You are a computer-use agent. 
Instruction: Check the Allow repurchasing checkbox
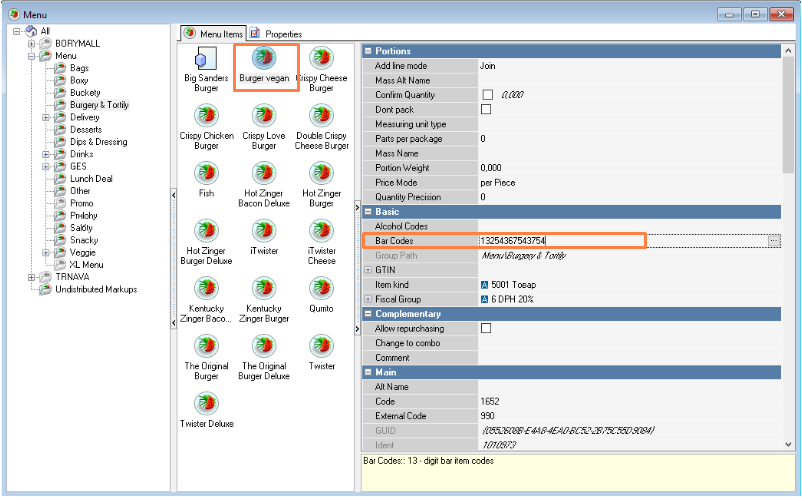487,328
